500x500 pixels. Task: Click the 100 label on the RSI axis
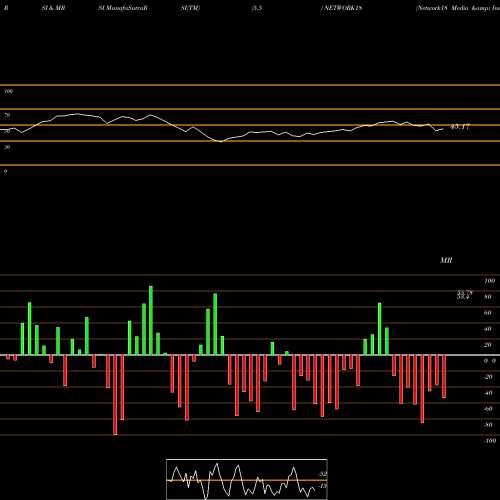[9, 91]
